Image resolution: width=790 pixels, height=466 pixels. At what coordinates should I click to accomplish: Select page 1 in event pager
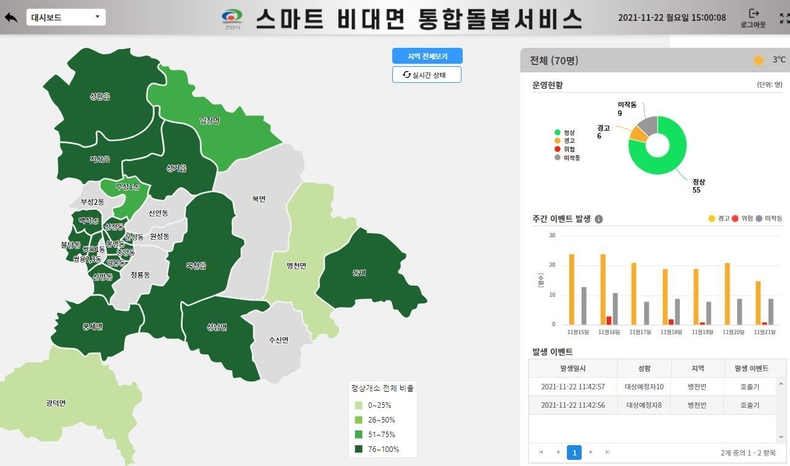coord(574,452)
